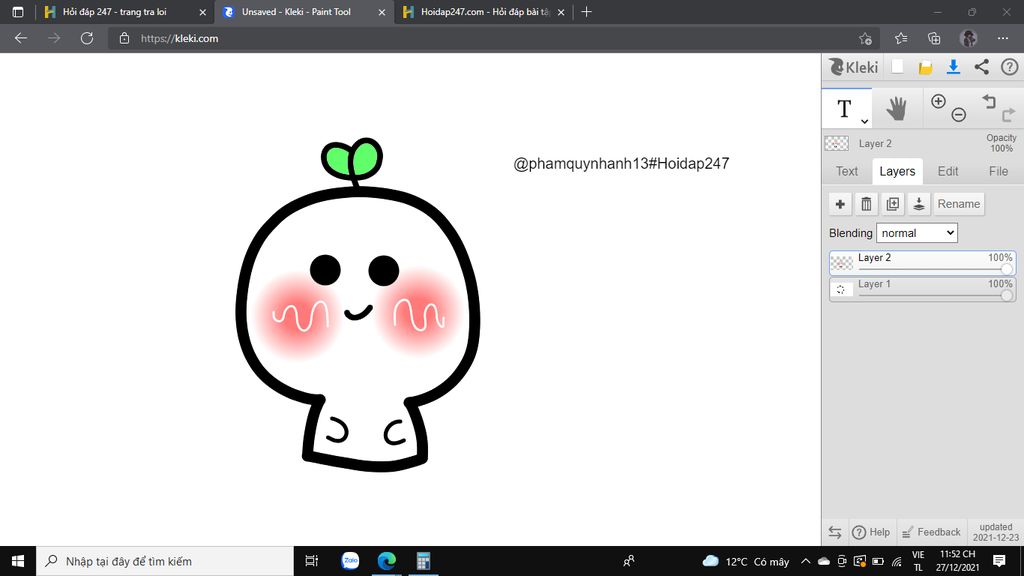Open the notification center
Image resolution: width=1024 pixels, height=576 pixels.
point(999,561)
